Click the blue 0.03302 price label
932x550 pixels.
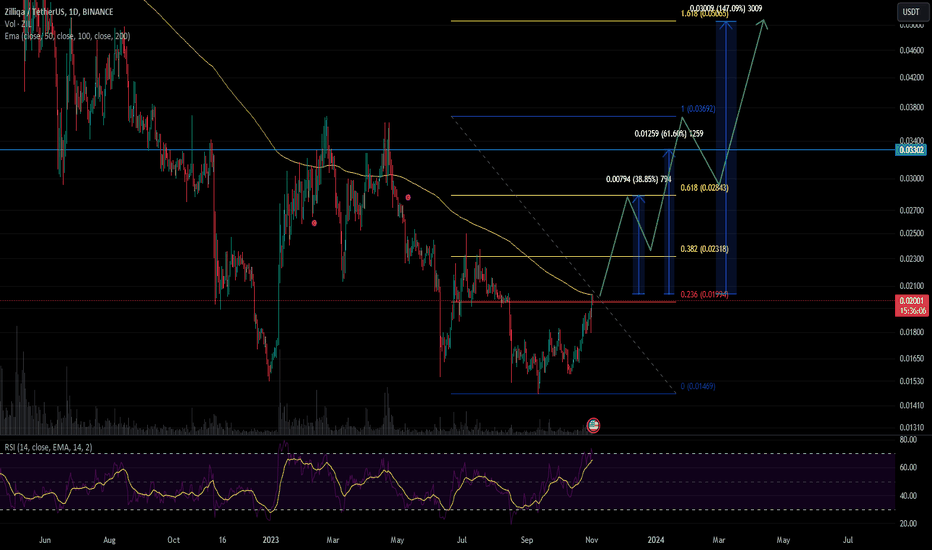[911, 150]
